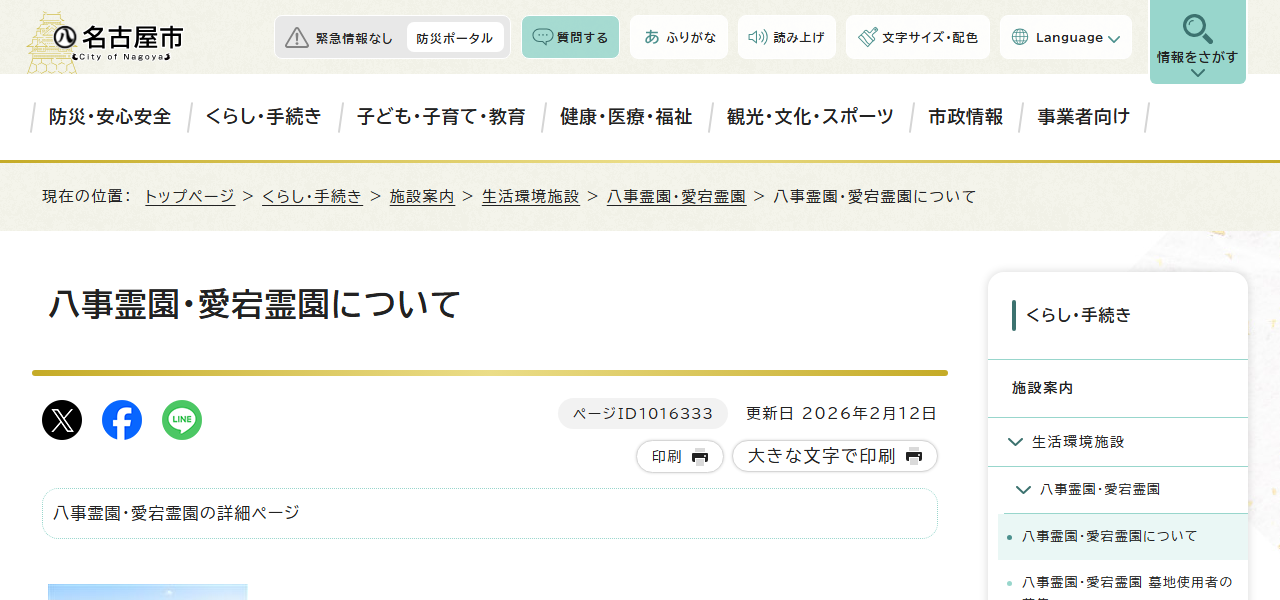The width and height of the screenshot is (1280, 600).
Task: Click the ページID1016333 label
Action: (x=643, y=414)
